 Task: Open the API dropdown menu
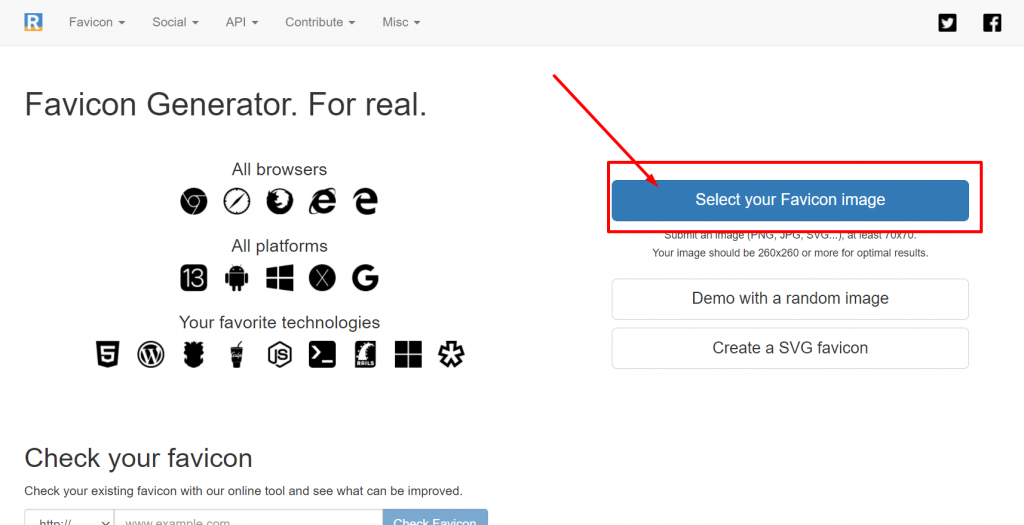242,22
